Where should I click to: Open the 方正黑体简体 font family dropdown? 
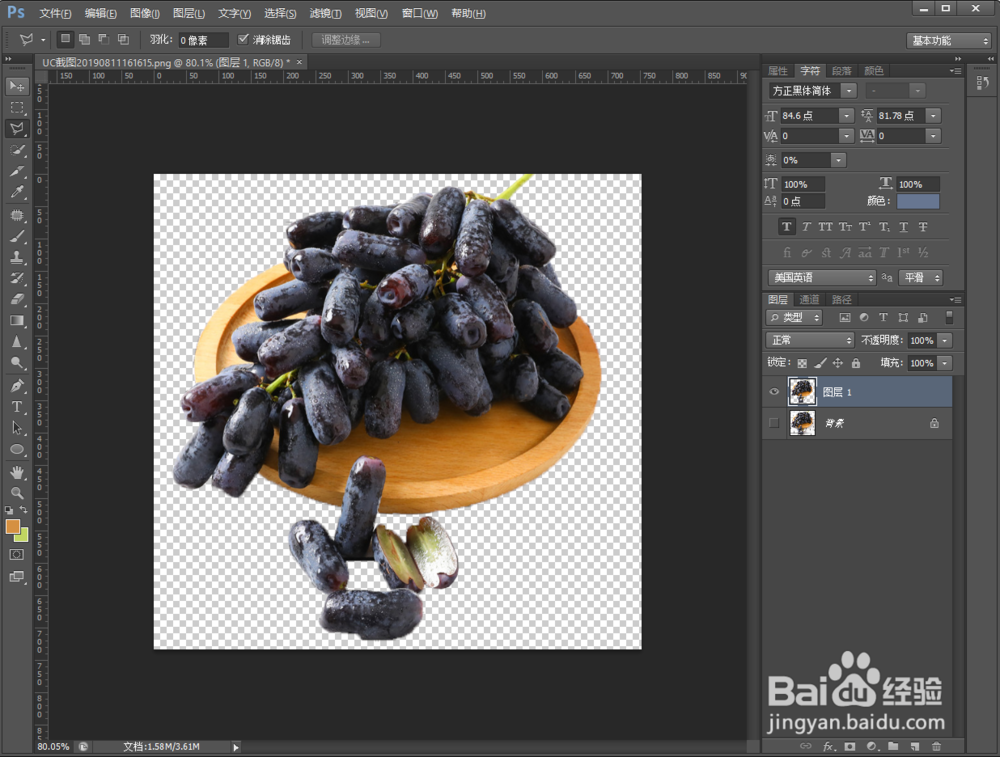tap(849, 91)
